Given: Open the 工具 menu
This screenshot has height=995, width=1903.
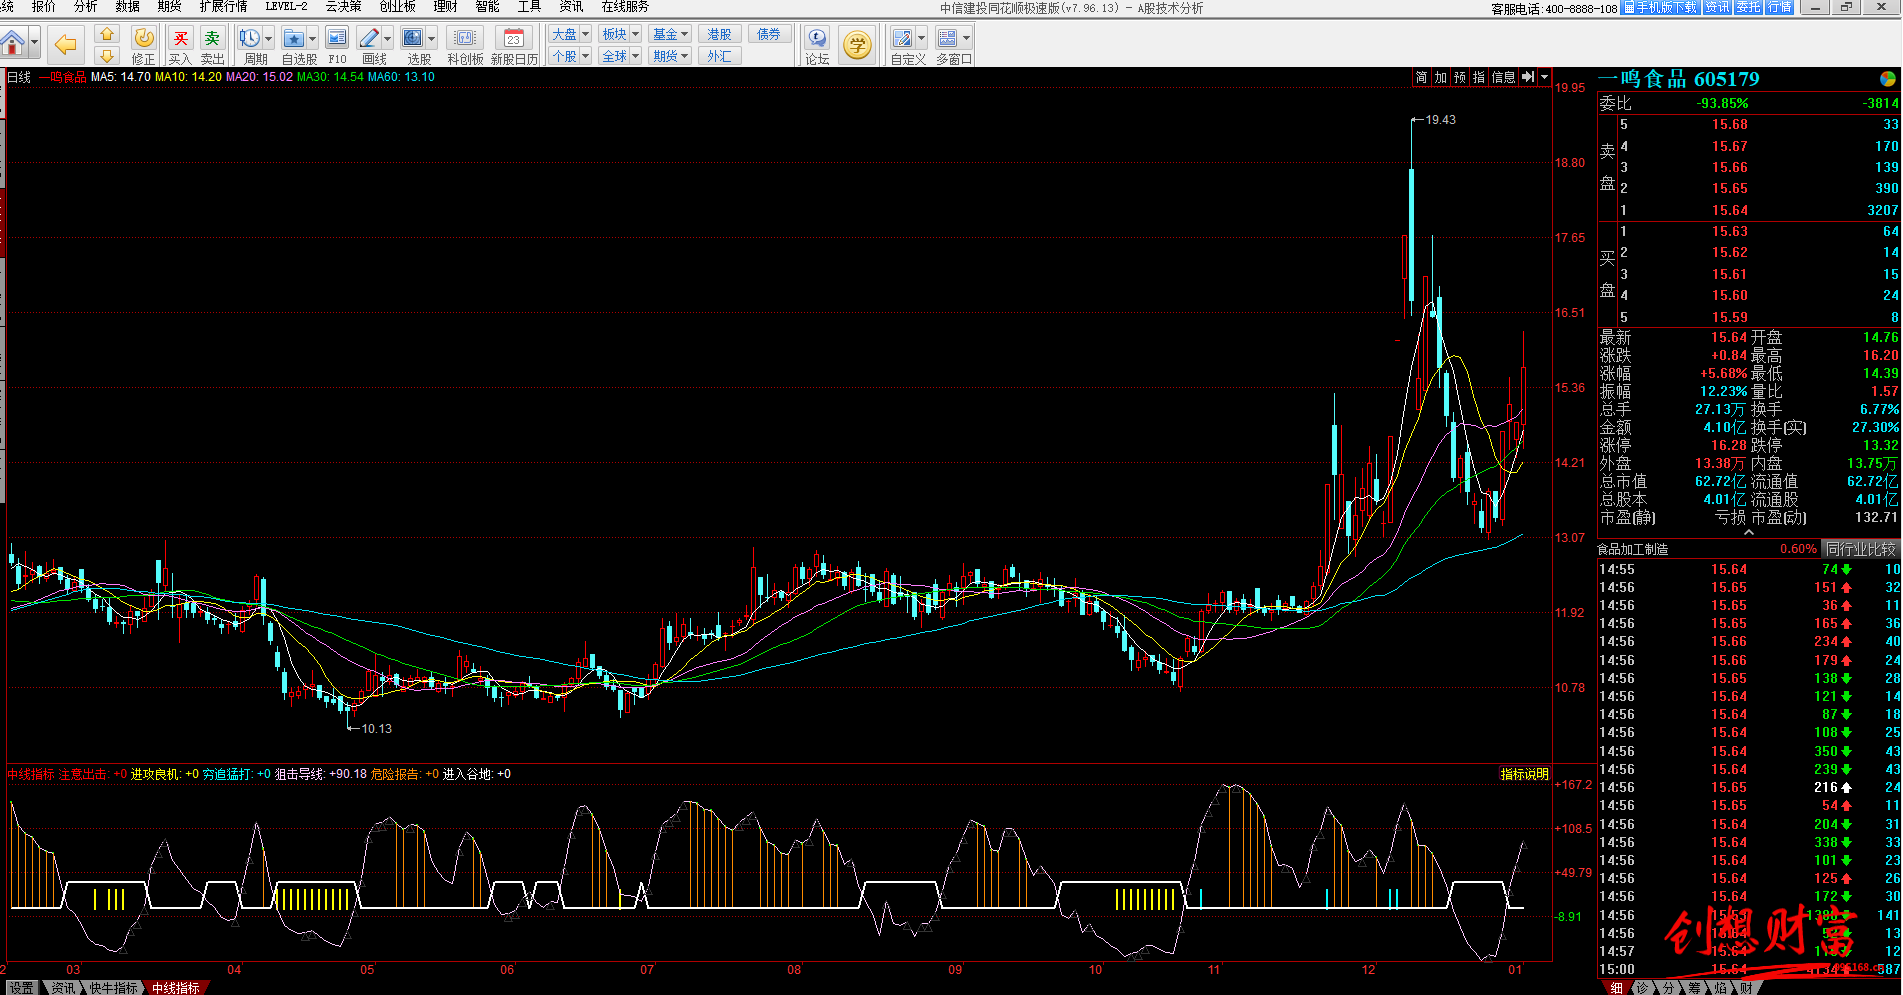Looking at the screenshot, I should point(529,7).
